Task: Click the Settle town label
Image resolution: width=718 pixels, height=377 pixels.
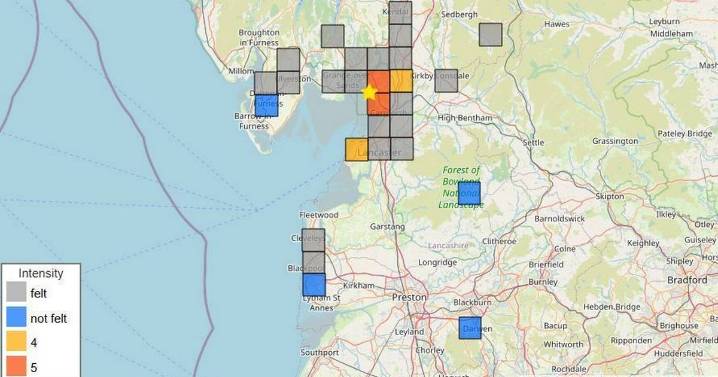Action: point(533,142)
